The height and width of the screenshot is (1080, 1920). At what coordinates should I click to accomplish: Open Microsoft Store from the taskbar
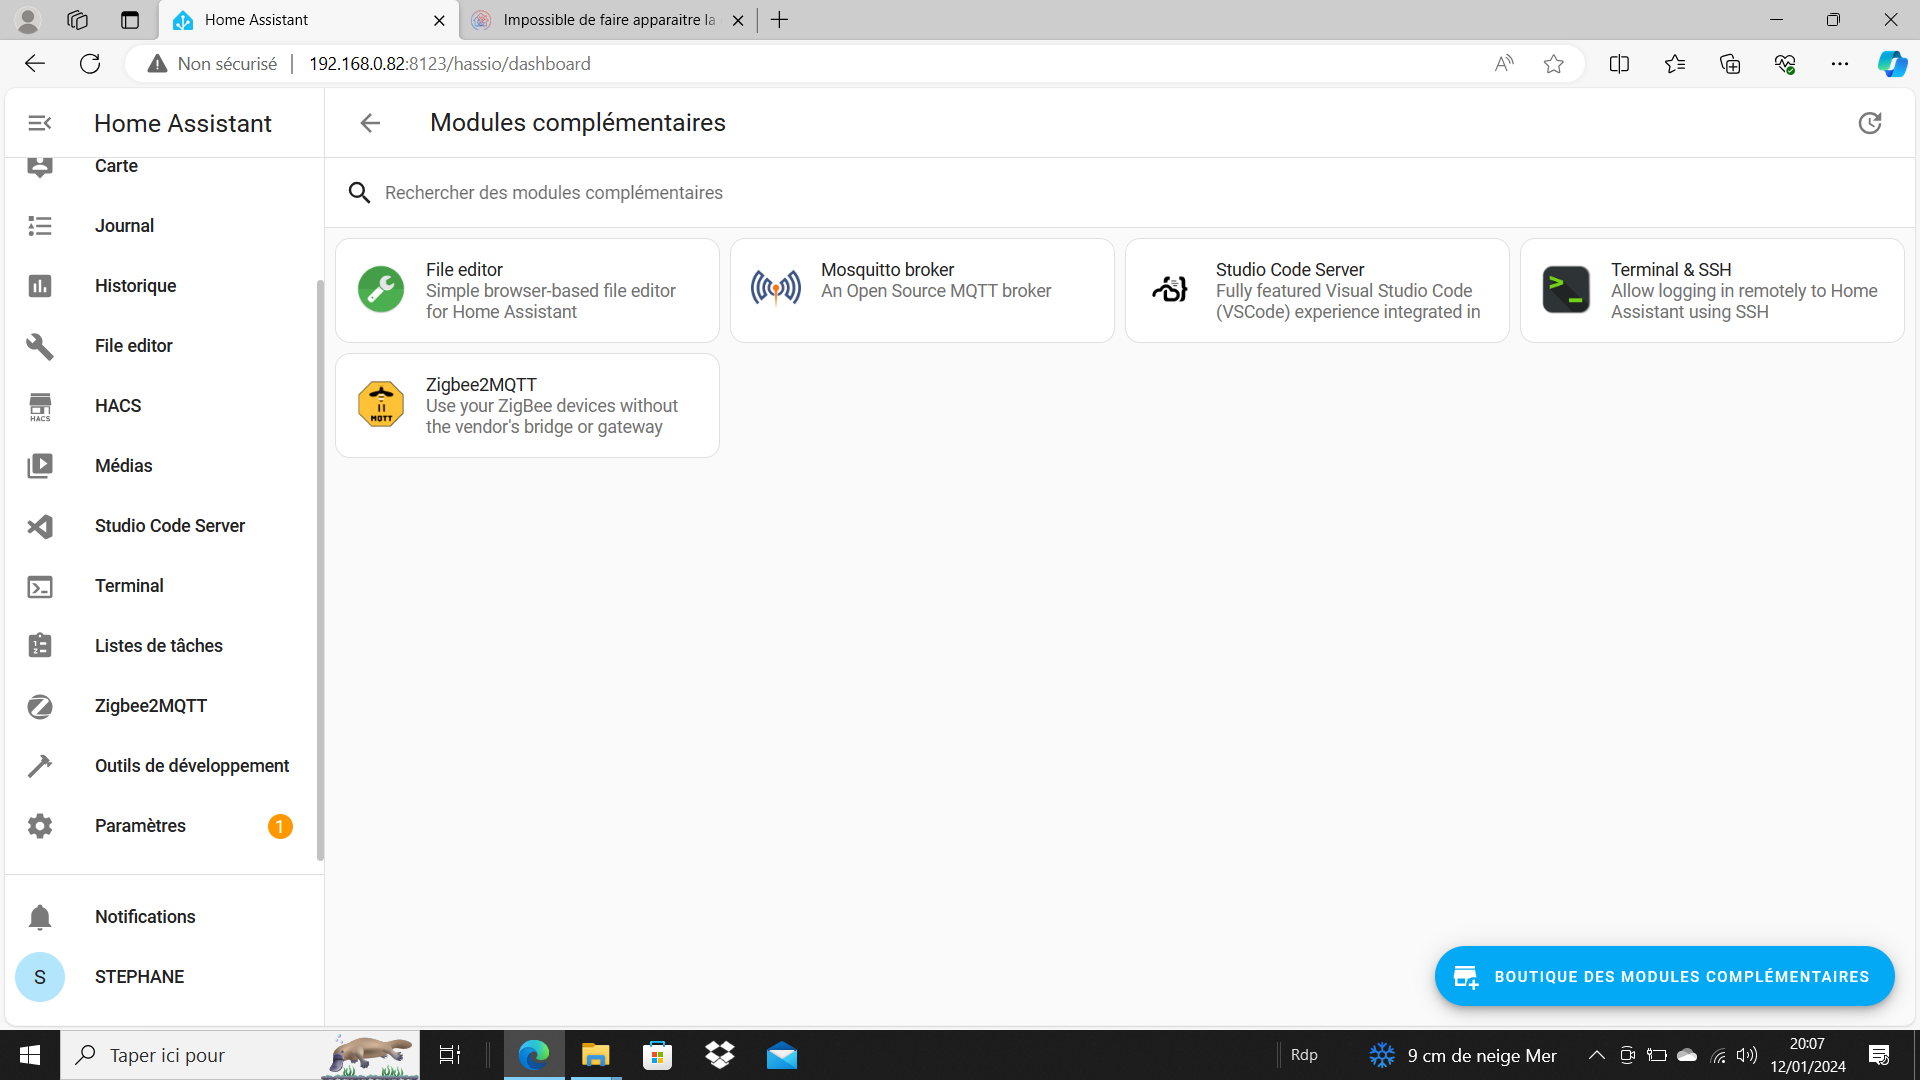[657, 1055]
